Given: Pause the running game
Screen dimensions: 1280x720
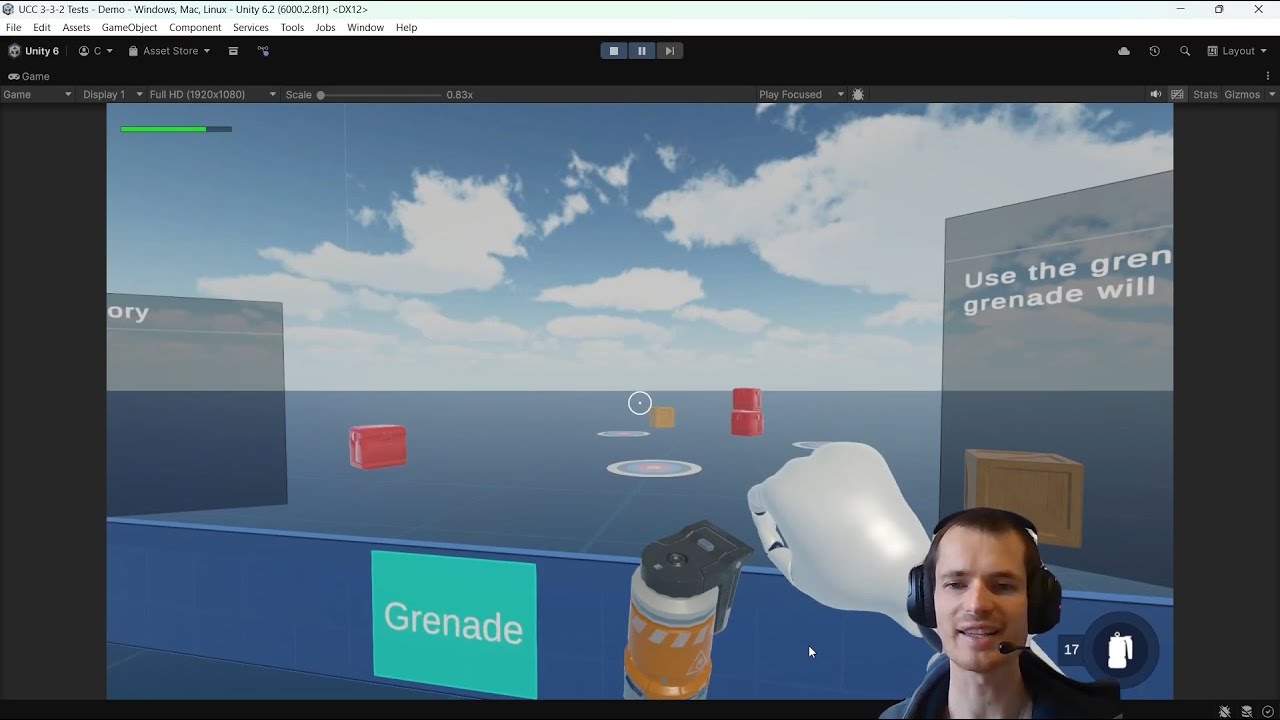Looking at the screenshot, I should [x=642, y=51].
